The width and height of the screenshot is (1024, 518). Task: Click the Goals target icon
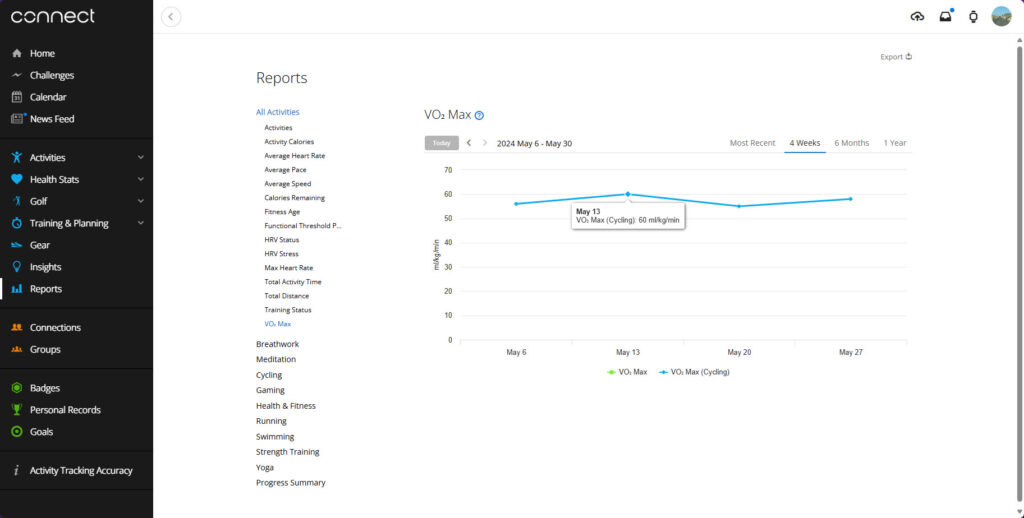[17, 432]
